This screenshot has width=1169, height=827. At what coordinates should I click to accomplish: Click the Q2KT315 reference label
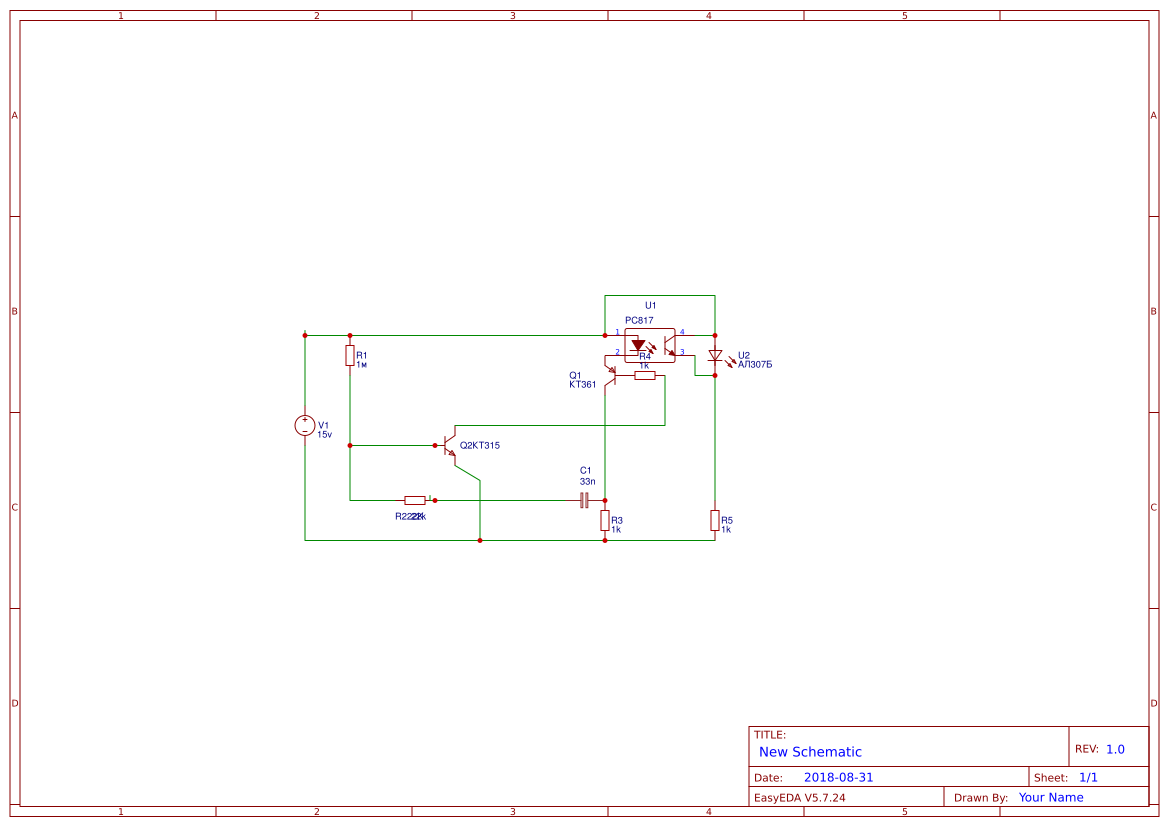[x=479, y=443]
